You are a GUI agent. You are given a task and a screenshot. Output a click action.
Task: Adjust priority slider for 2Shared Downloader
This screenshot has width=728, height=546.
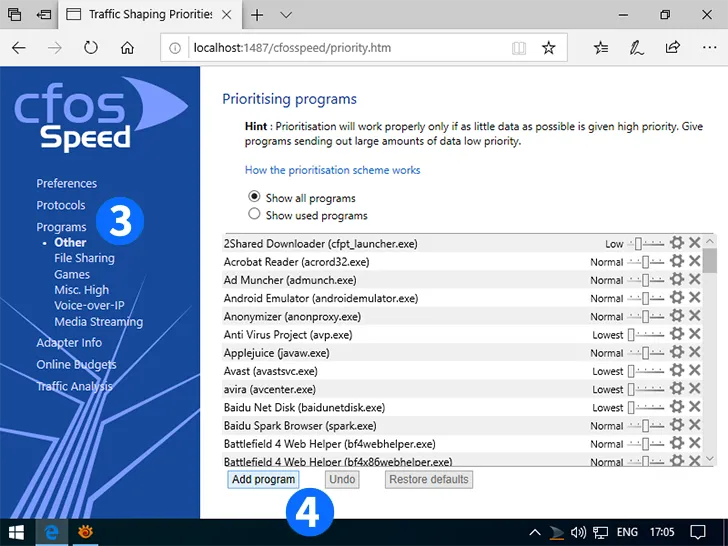(x=646, y=243)
